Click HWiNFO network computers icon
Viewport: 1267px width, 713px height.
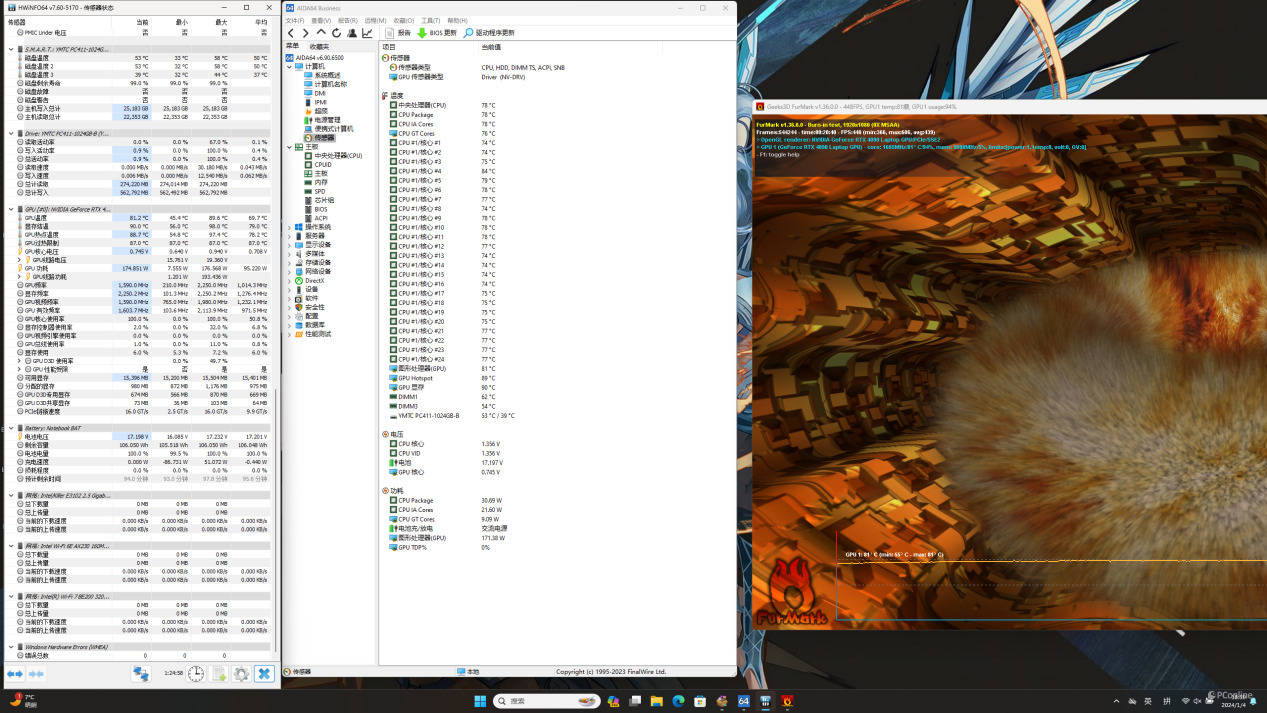click(141, 674)
